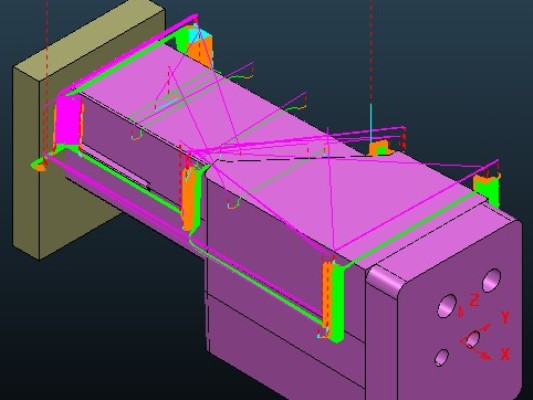Select the upper-right hole on end face

point(492,280)
